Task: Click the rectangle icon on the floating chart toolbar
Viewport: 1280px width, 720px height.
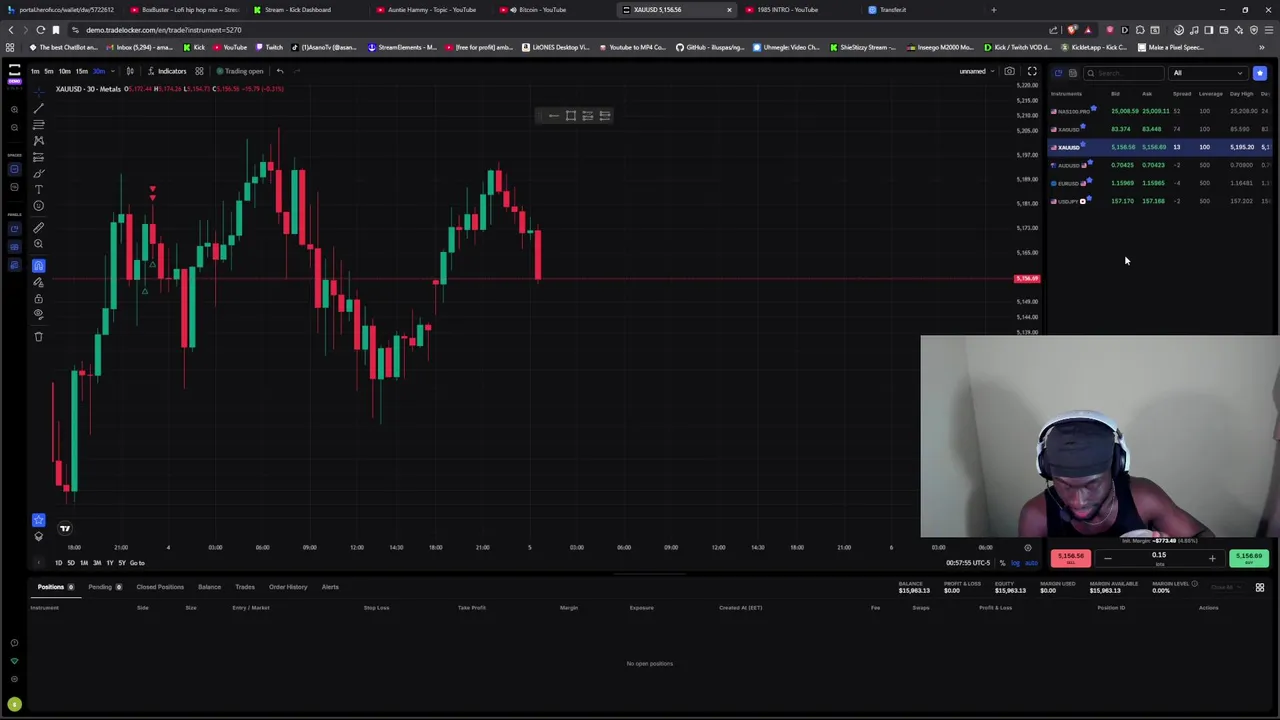Action: (x=571, y=116)
